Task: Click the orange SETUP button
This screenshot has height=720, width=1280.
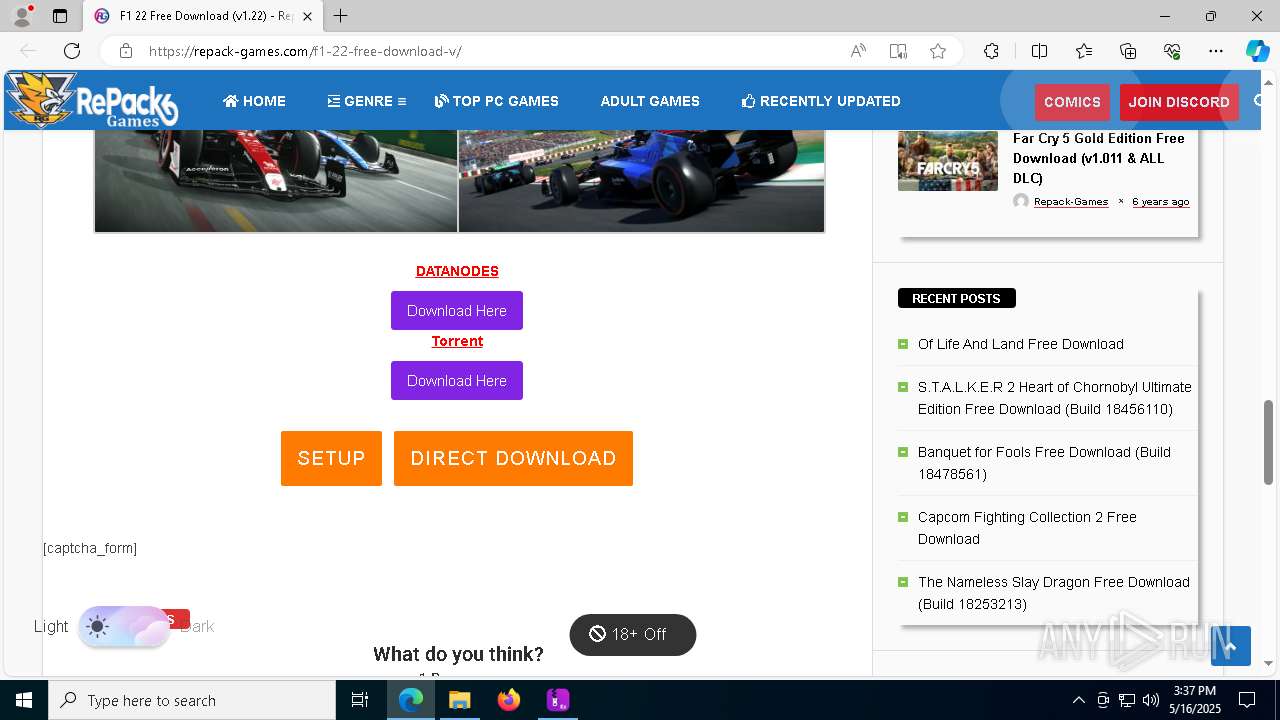Action: 331,458
